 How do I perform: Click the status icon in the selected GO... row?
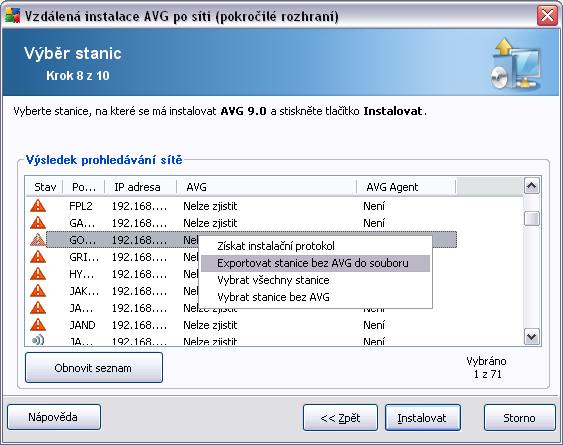38,240
